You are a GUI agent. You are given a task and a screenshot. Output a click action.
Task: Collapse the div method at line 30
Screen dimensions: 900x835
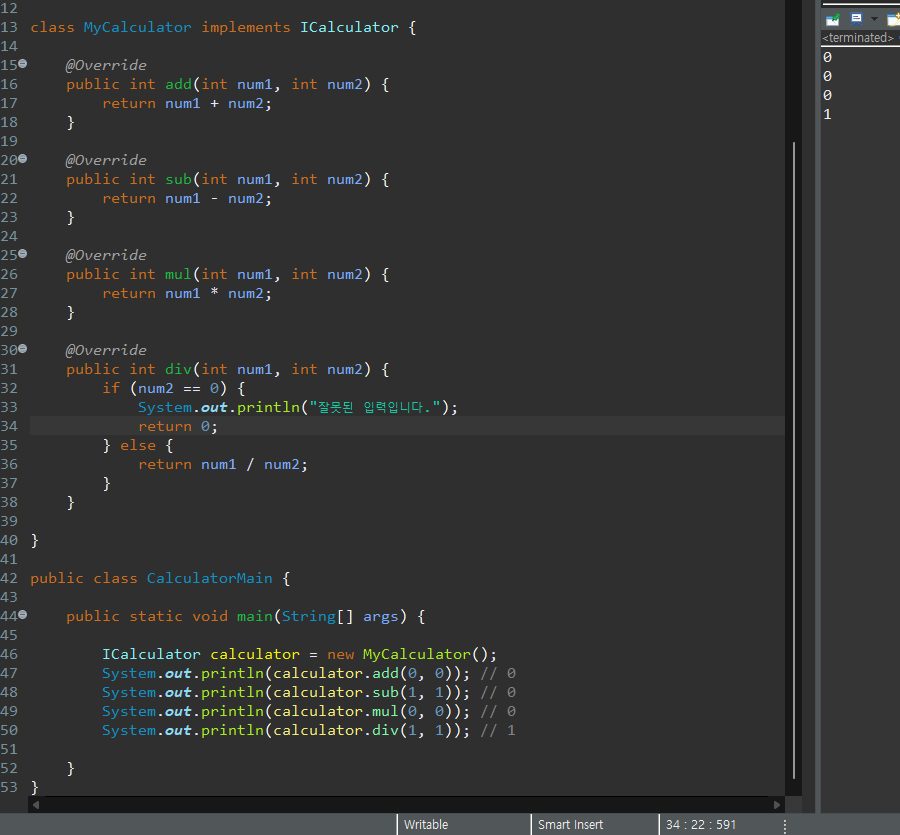(x=22, y=349)
